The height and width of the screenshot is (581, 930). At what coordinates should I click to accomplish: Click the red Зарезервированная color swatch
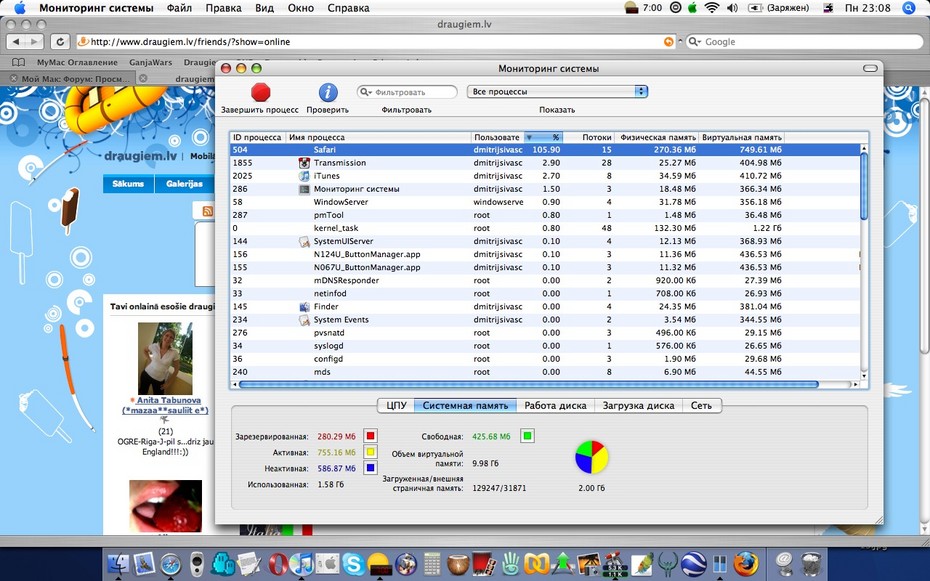(x=371, y=436)
